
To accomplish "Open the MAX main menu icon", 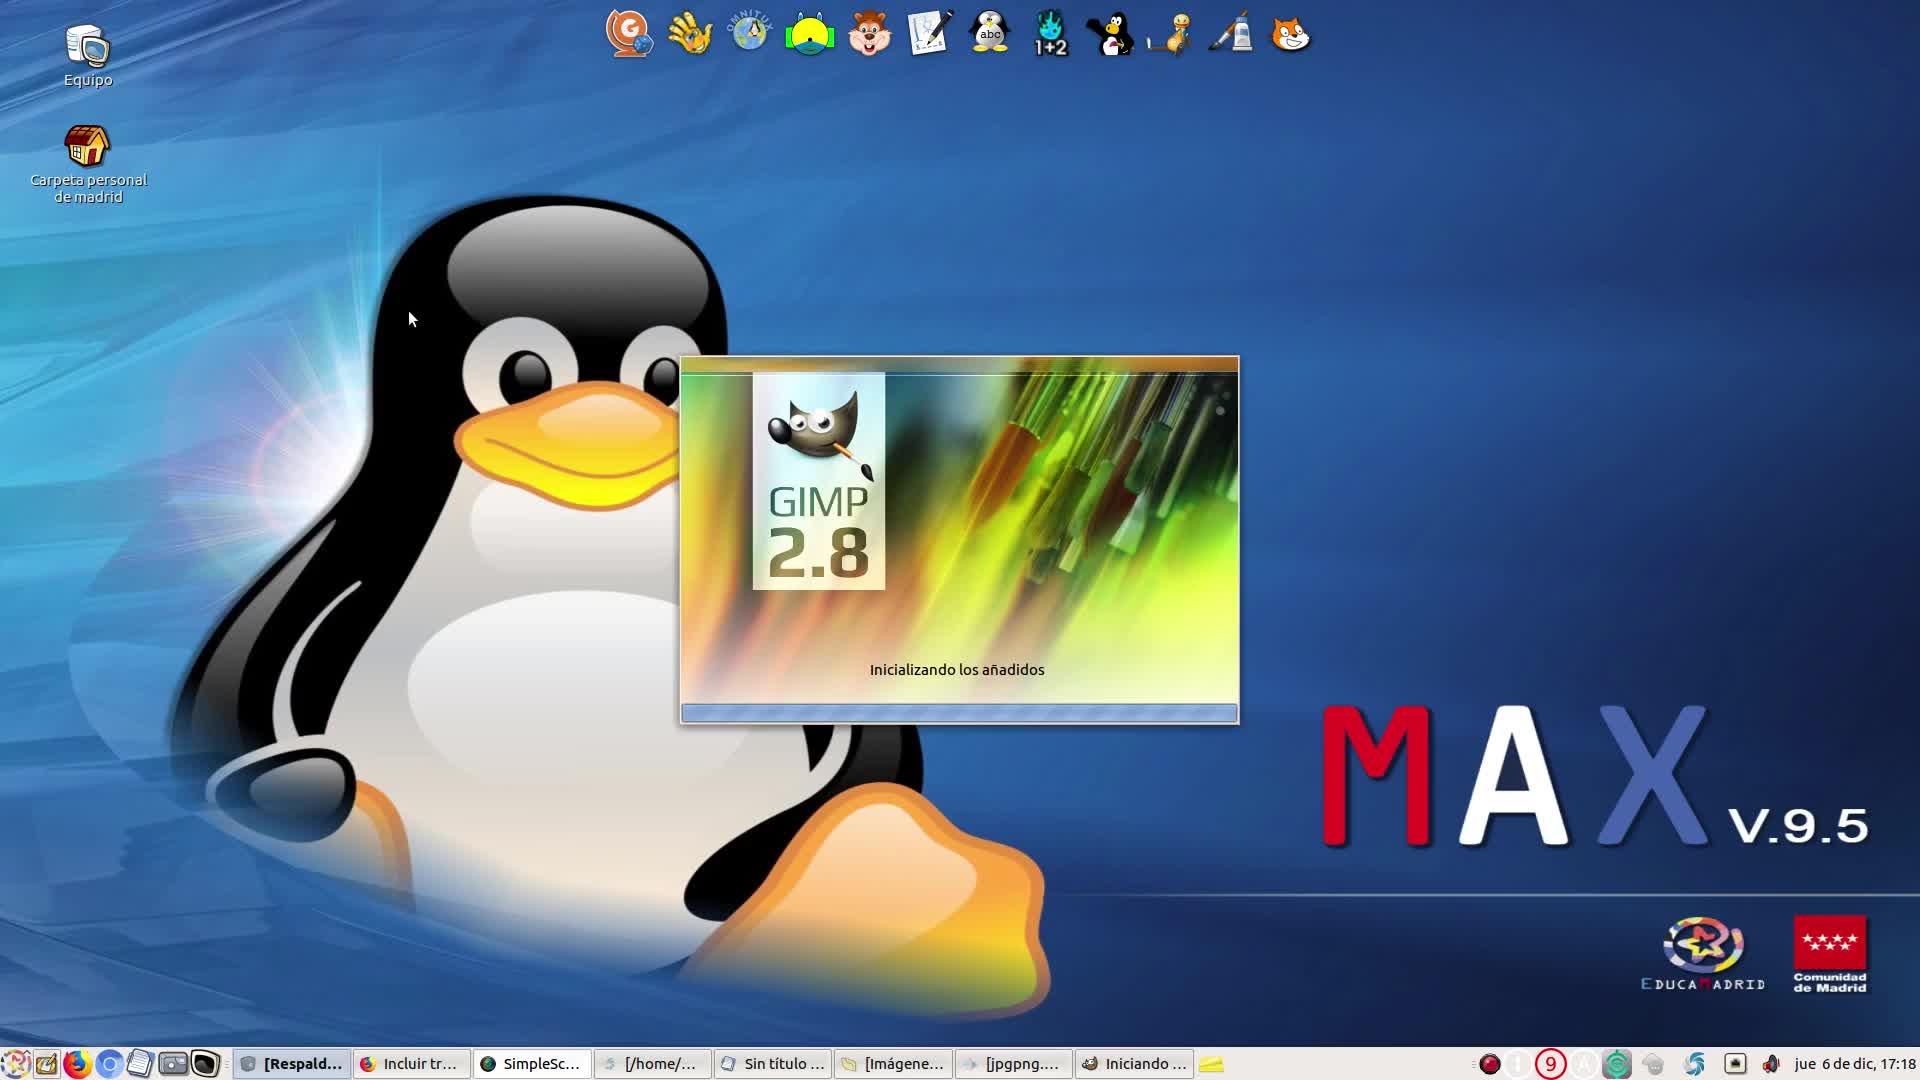I will pyautogui.click(x=15, y=1064).
